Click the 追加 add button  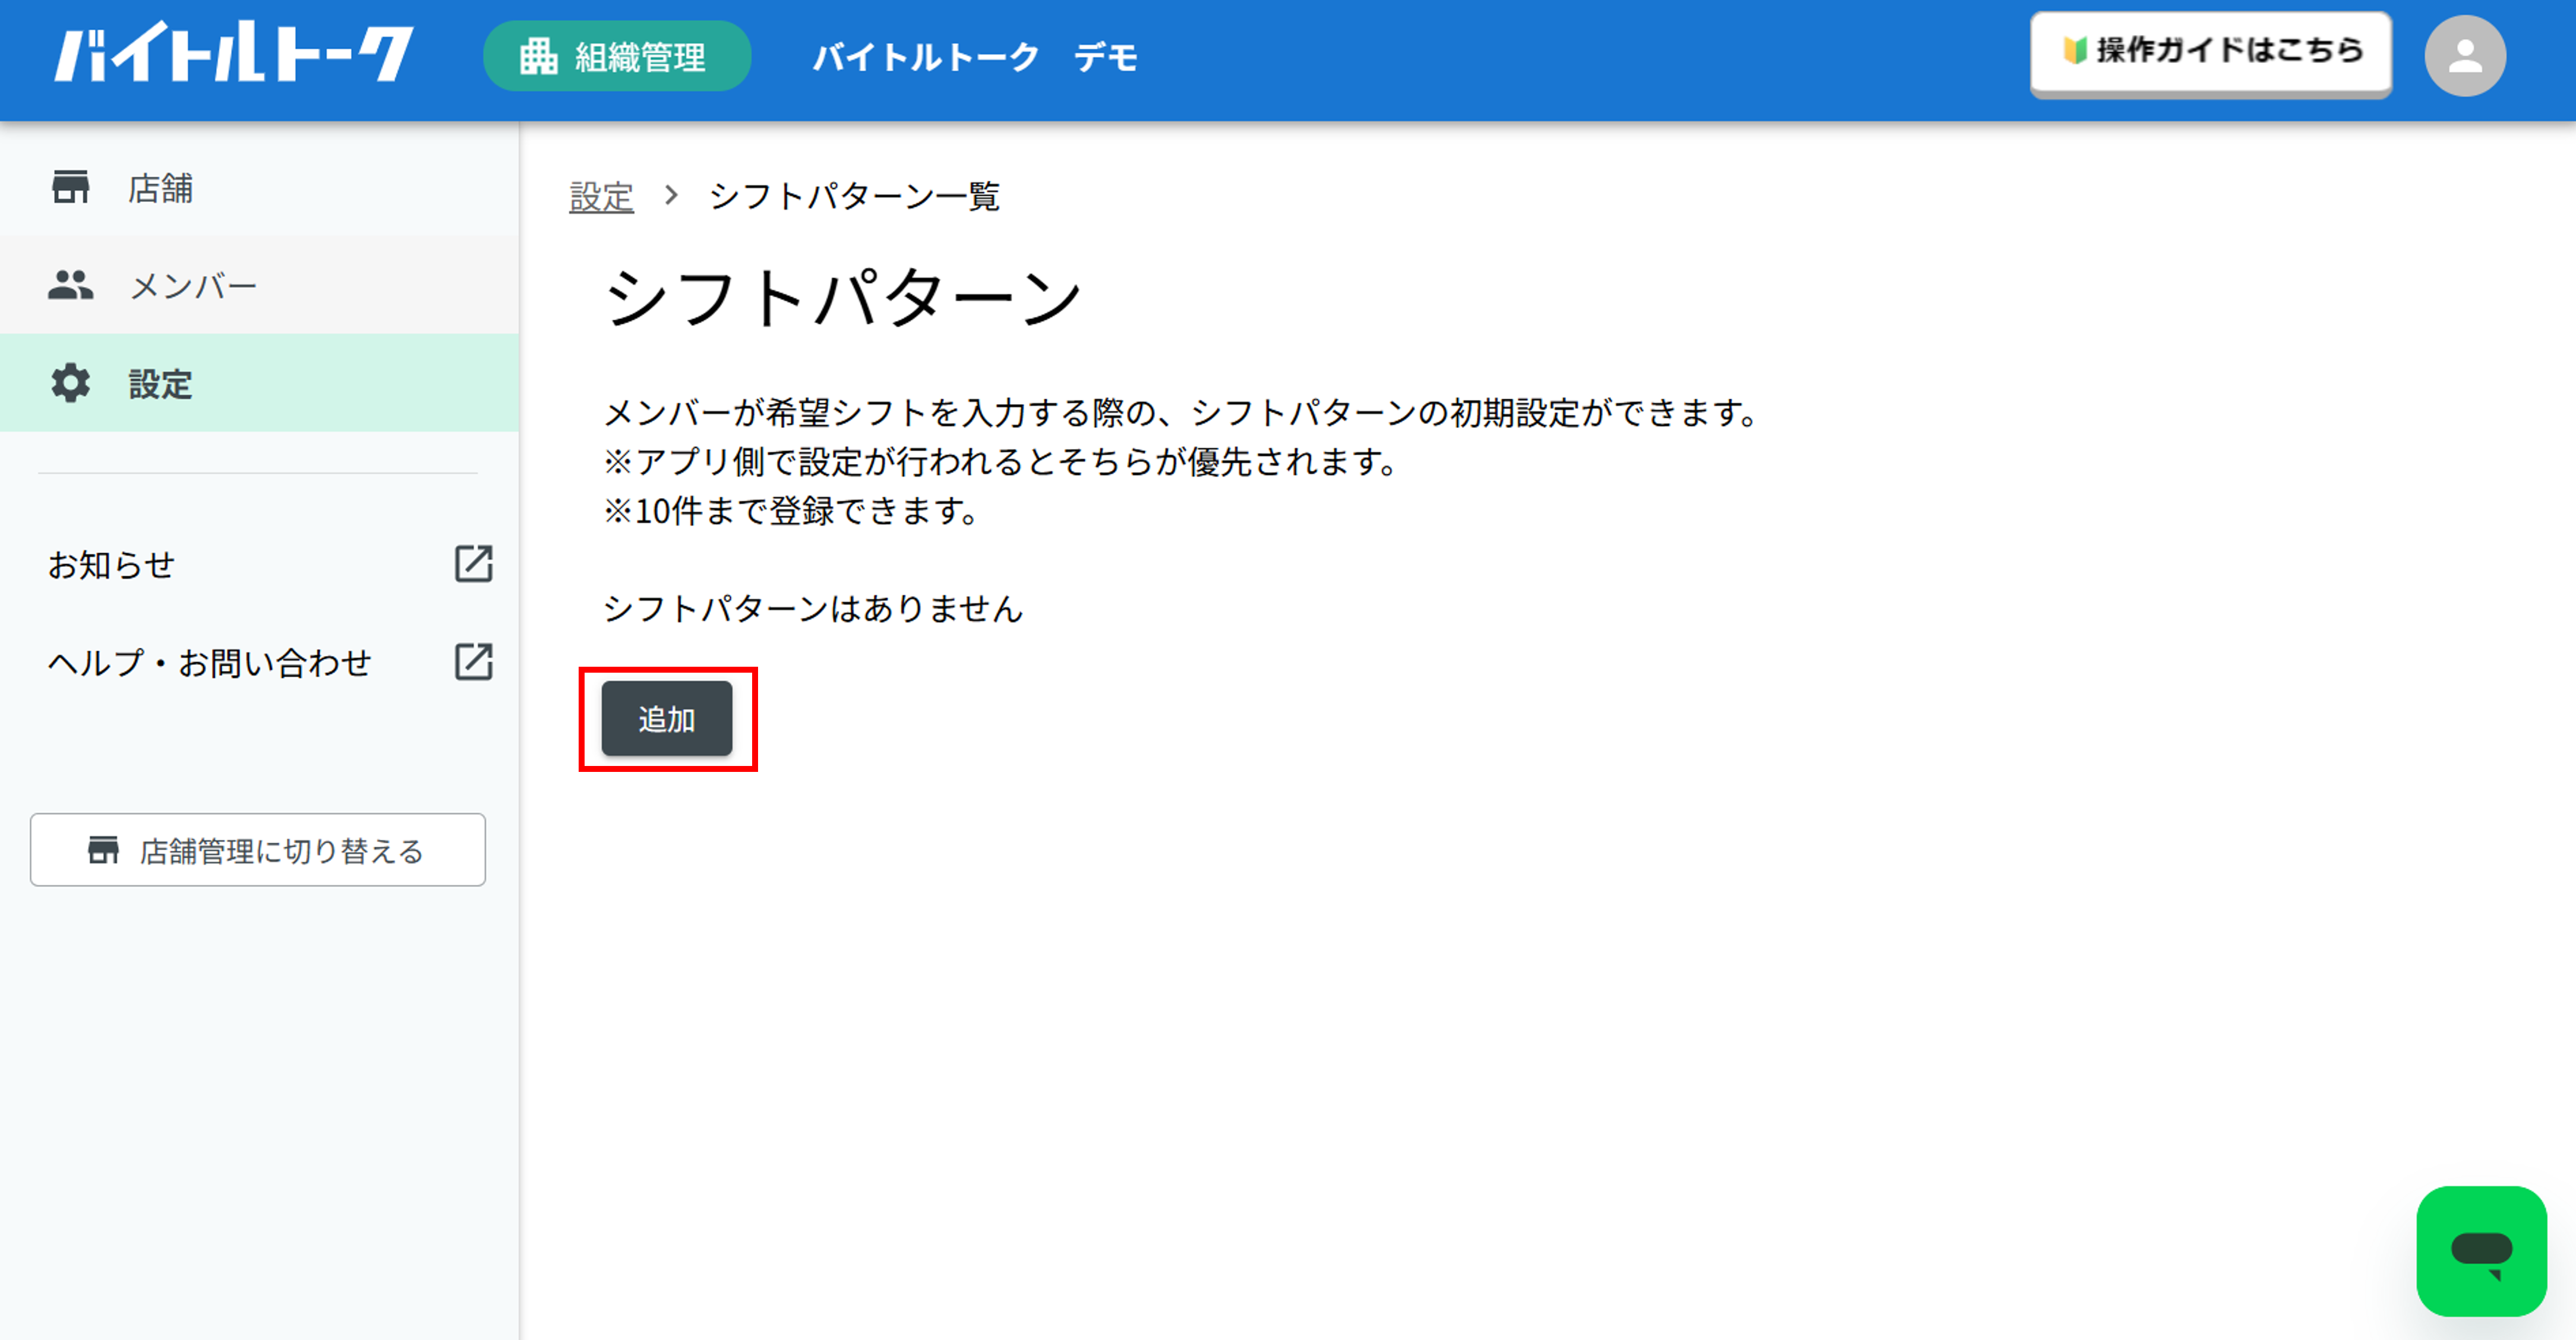pyautogui.click(x=667, y=719)
